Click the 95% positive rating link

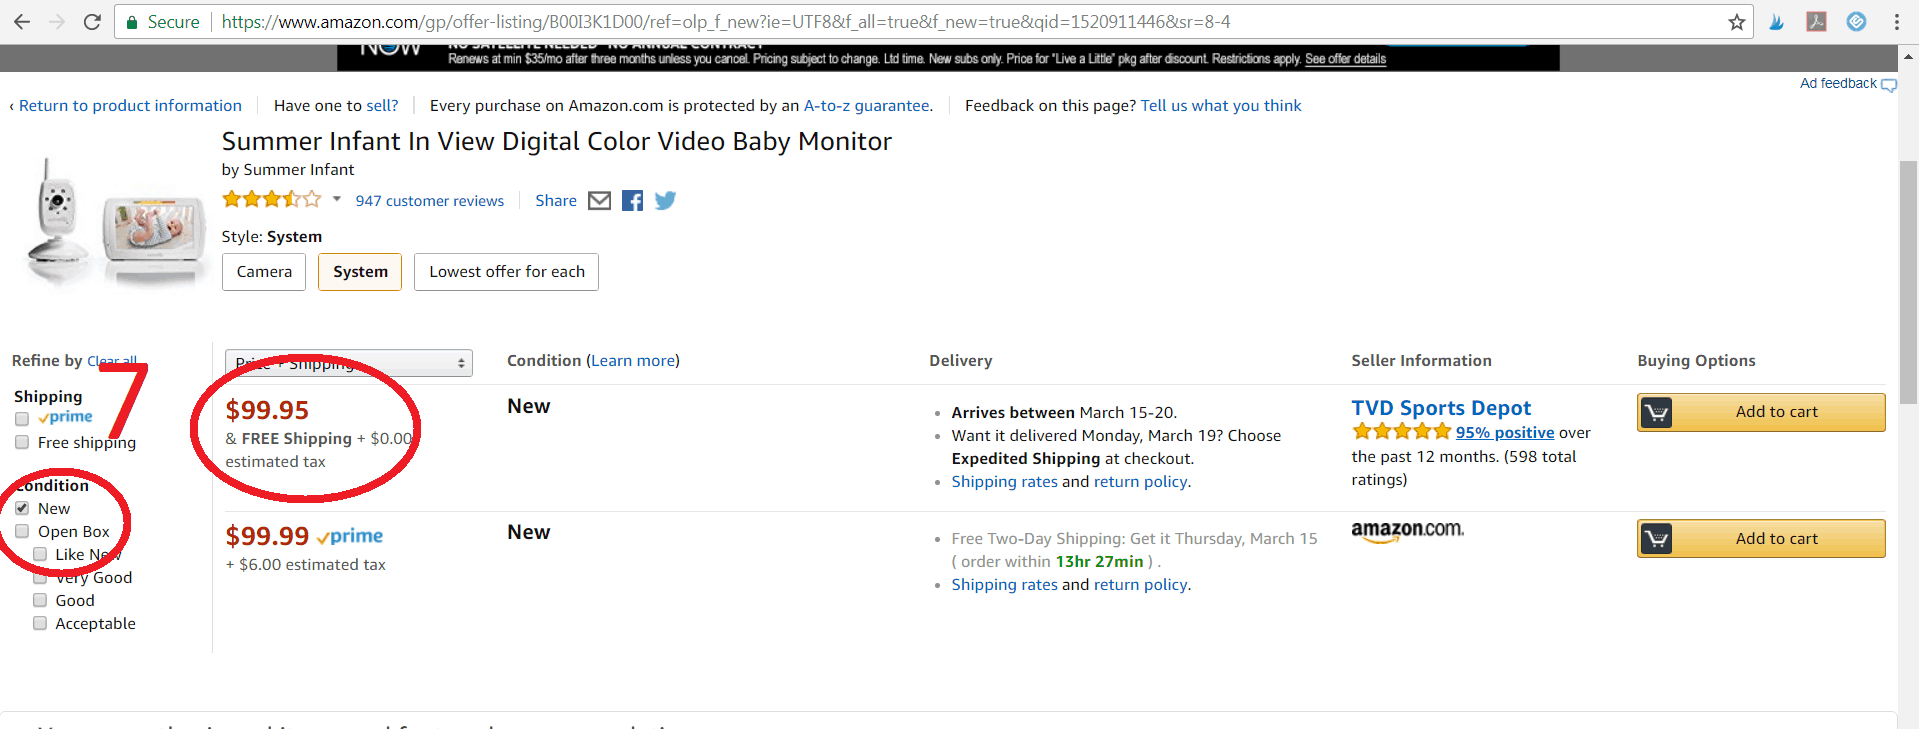coord(1504,432)
